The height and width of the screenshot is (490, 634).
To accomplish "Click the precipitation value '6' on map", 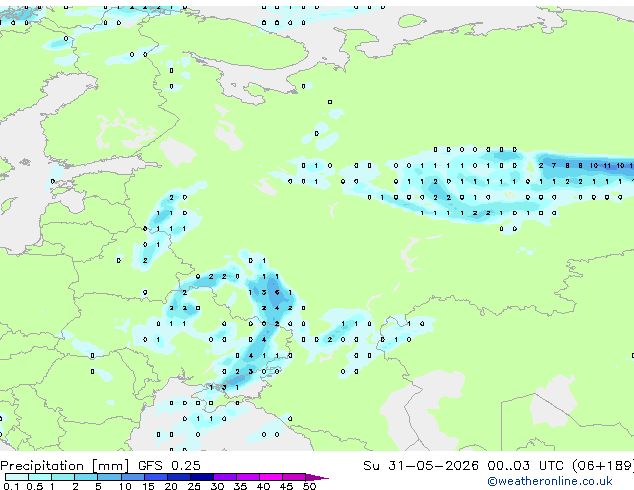I will click(277, 292).
